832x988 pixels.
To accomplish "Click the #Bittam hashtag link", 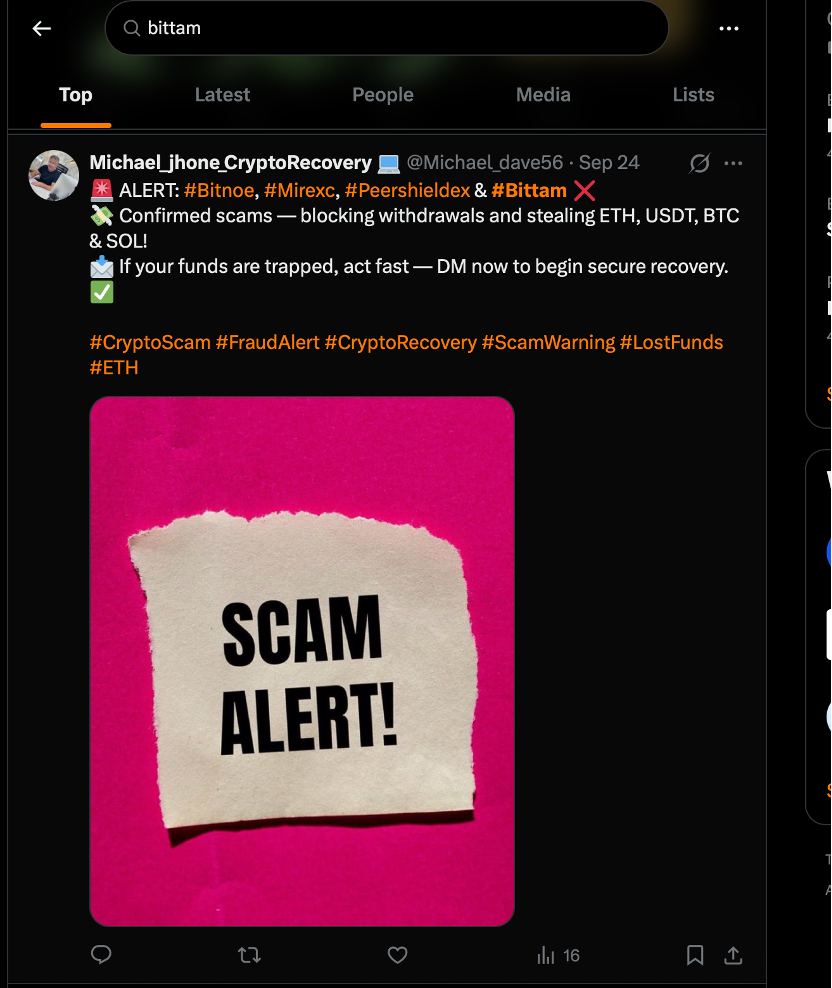I will click(529, 190).
